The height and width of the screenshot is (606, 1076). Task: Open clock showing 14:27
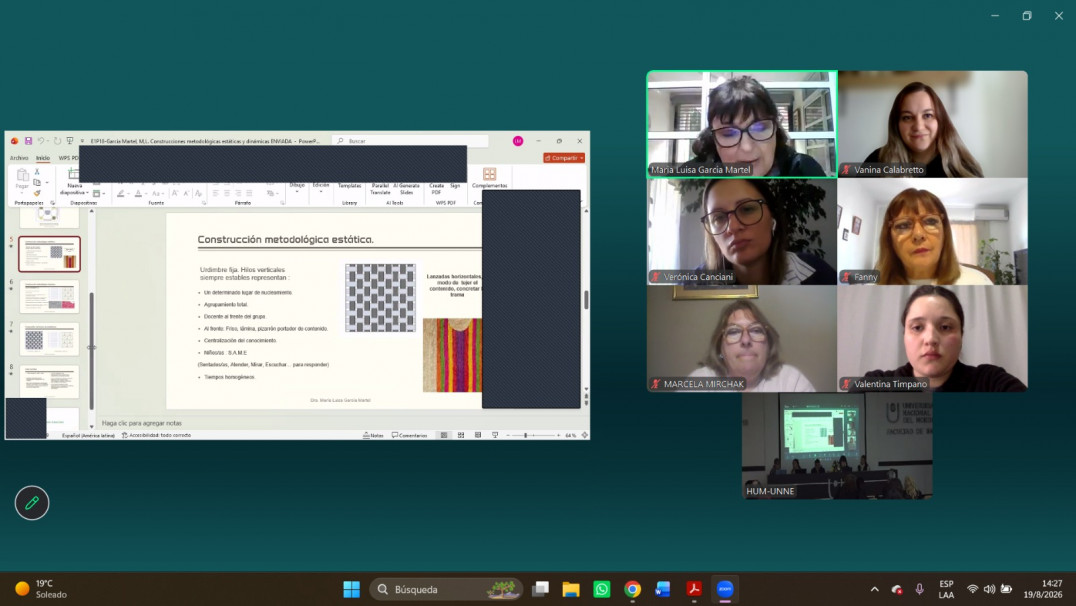[1042, 589]
